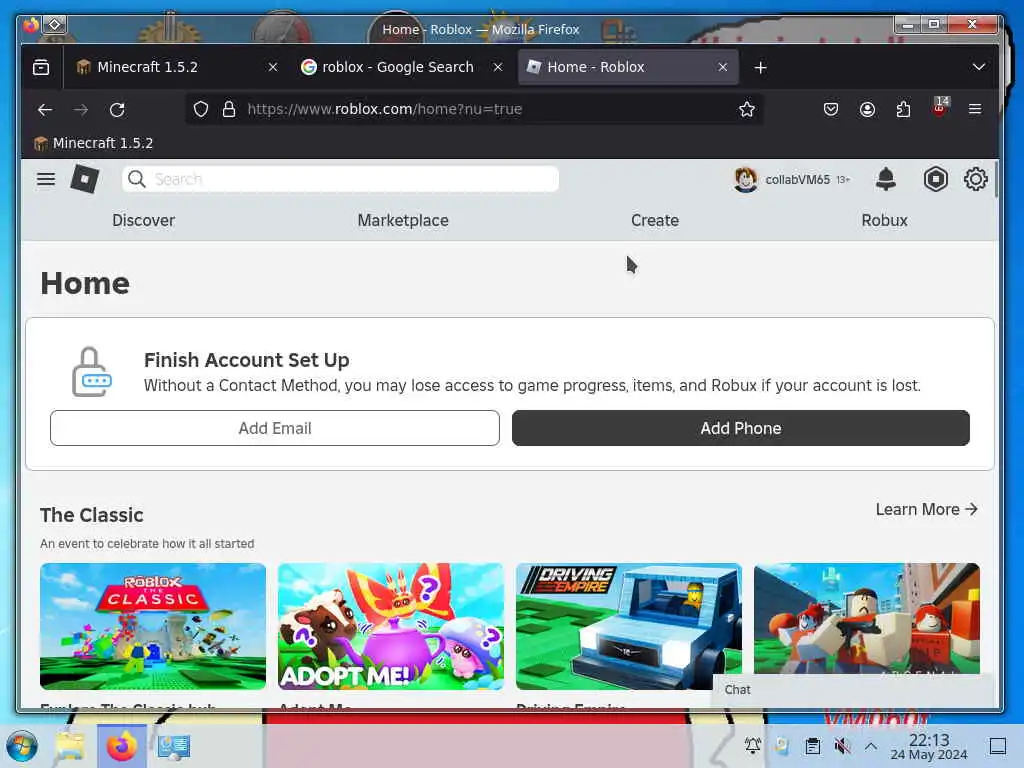
Task: Click the tracking protection shield icon
Action: [x=201, y=109]
